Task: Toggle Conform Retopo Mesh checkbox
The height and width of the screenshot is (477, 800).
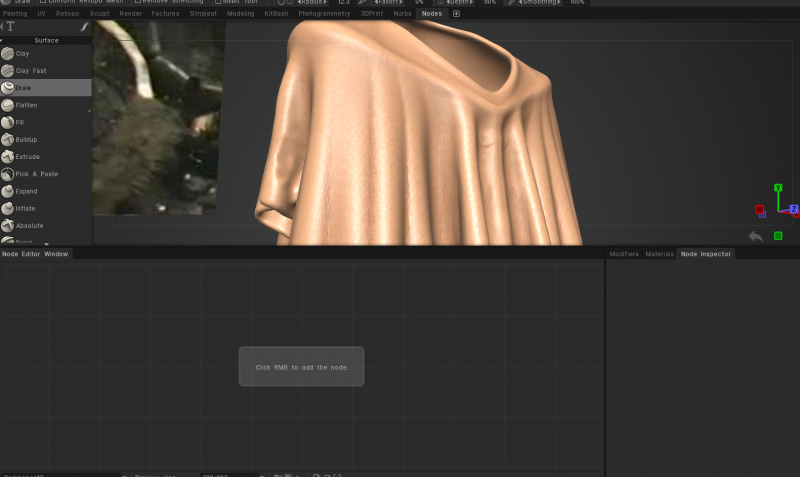Action: point(43,2)
